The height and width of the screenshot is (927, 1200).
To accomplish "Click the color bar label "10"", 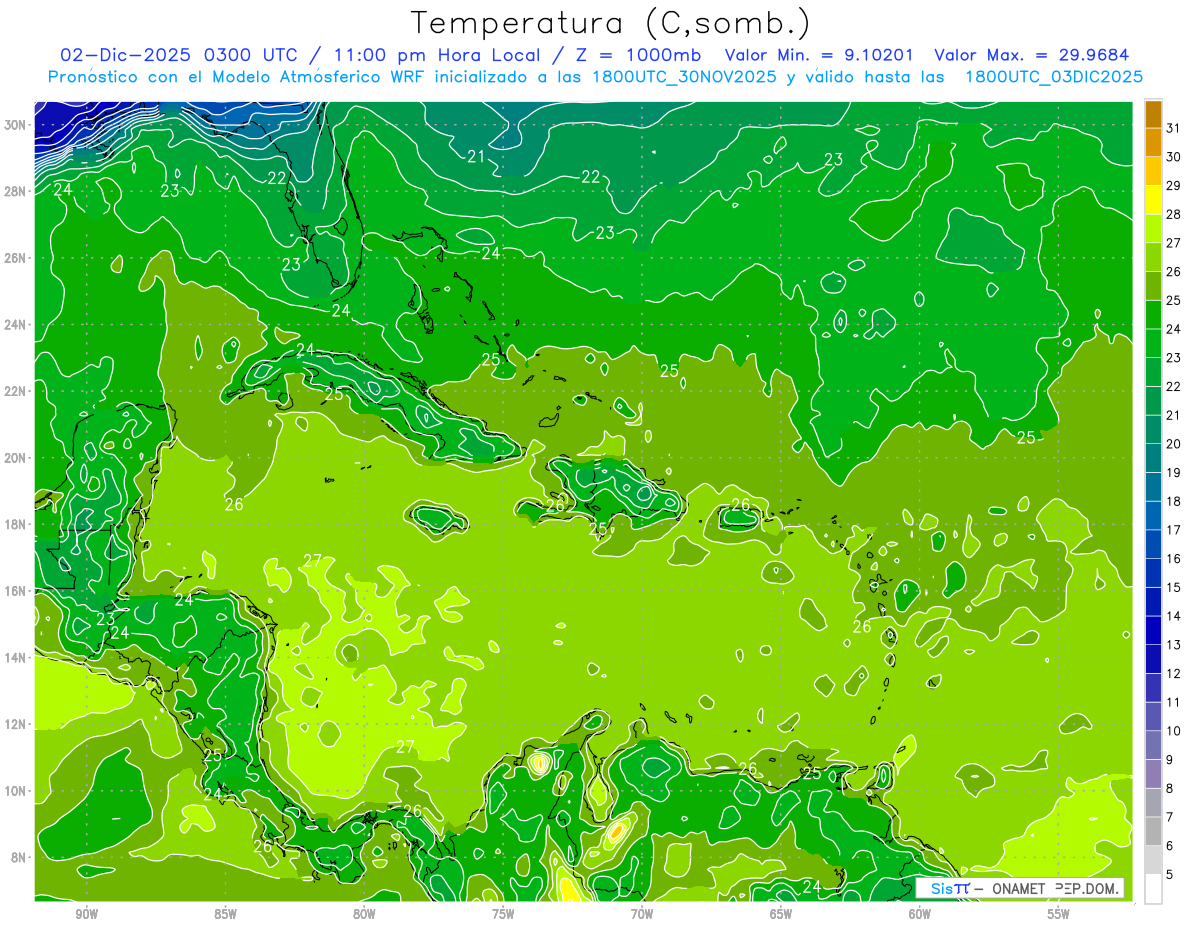I will [1173, 730].
